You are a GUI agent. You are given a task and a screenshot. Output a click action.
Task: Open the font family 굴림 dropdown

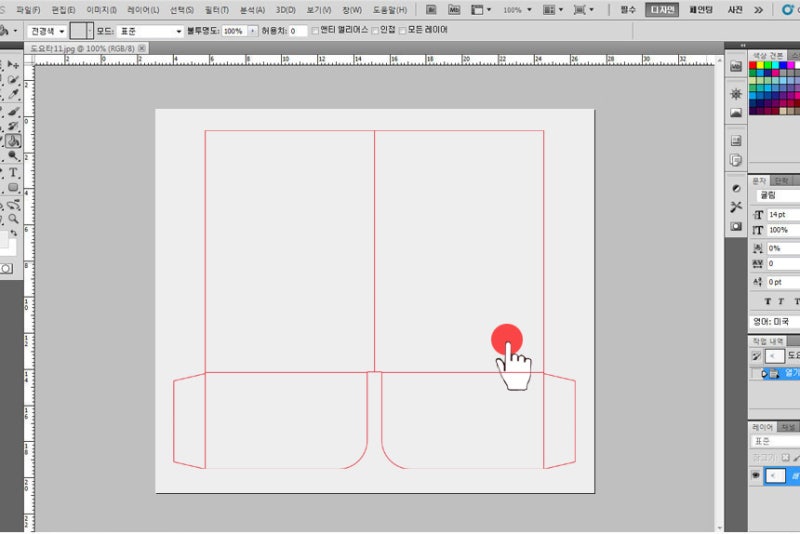(779, 195)
